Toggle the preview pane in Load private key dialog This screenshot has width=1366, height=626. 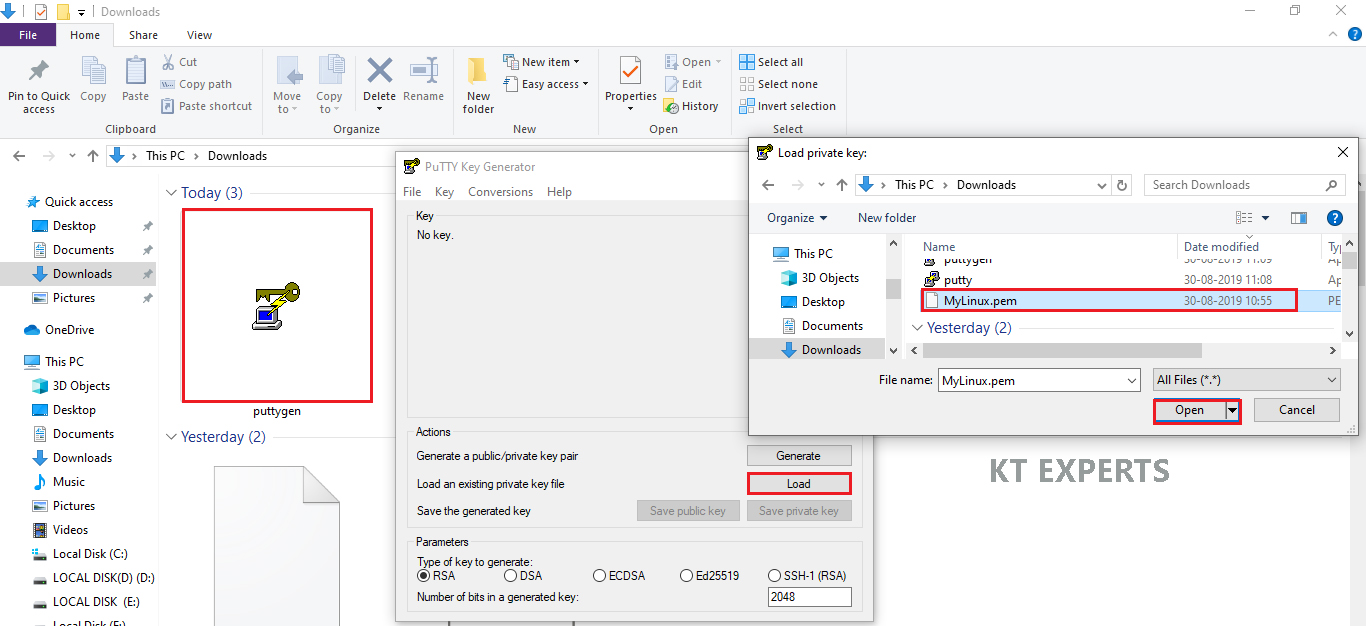point(1299,218)
